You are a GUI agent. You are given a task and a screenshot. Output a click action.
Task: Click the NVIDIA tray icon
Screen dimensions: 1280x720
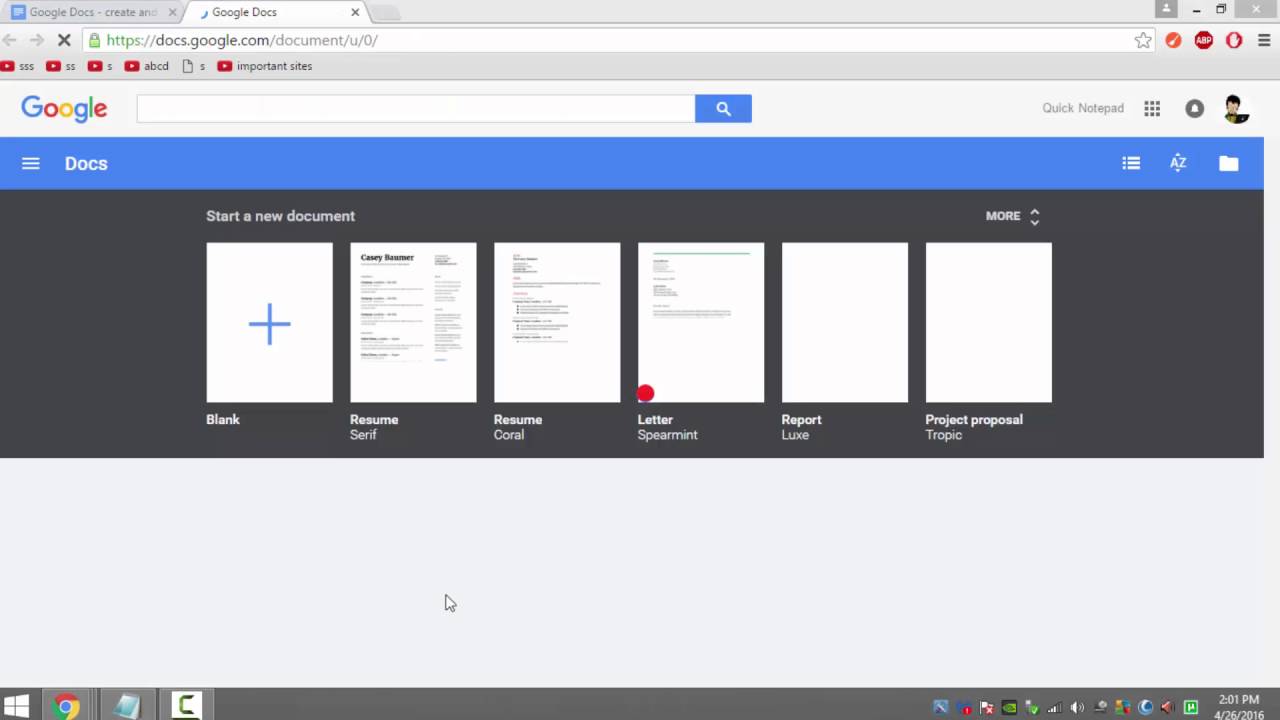point(1009,707)
